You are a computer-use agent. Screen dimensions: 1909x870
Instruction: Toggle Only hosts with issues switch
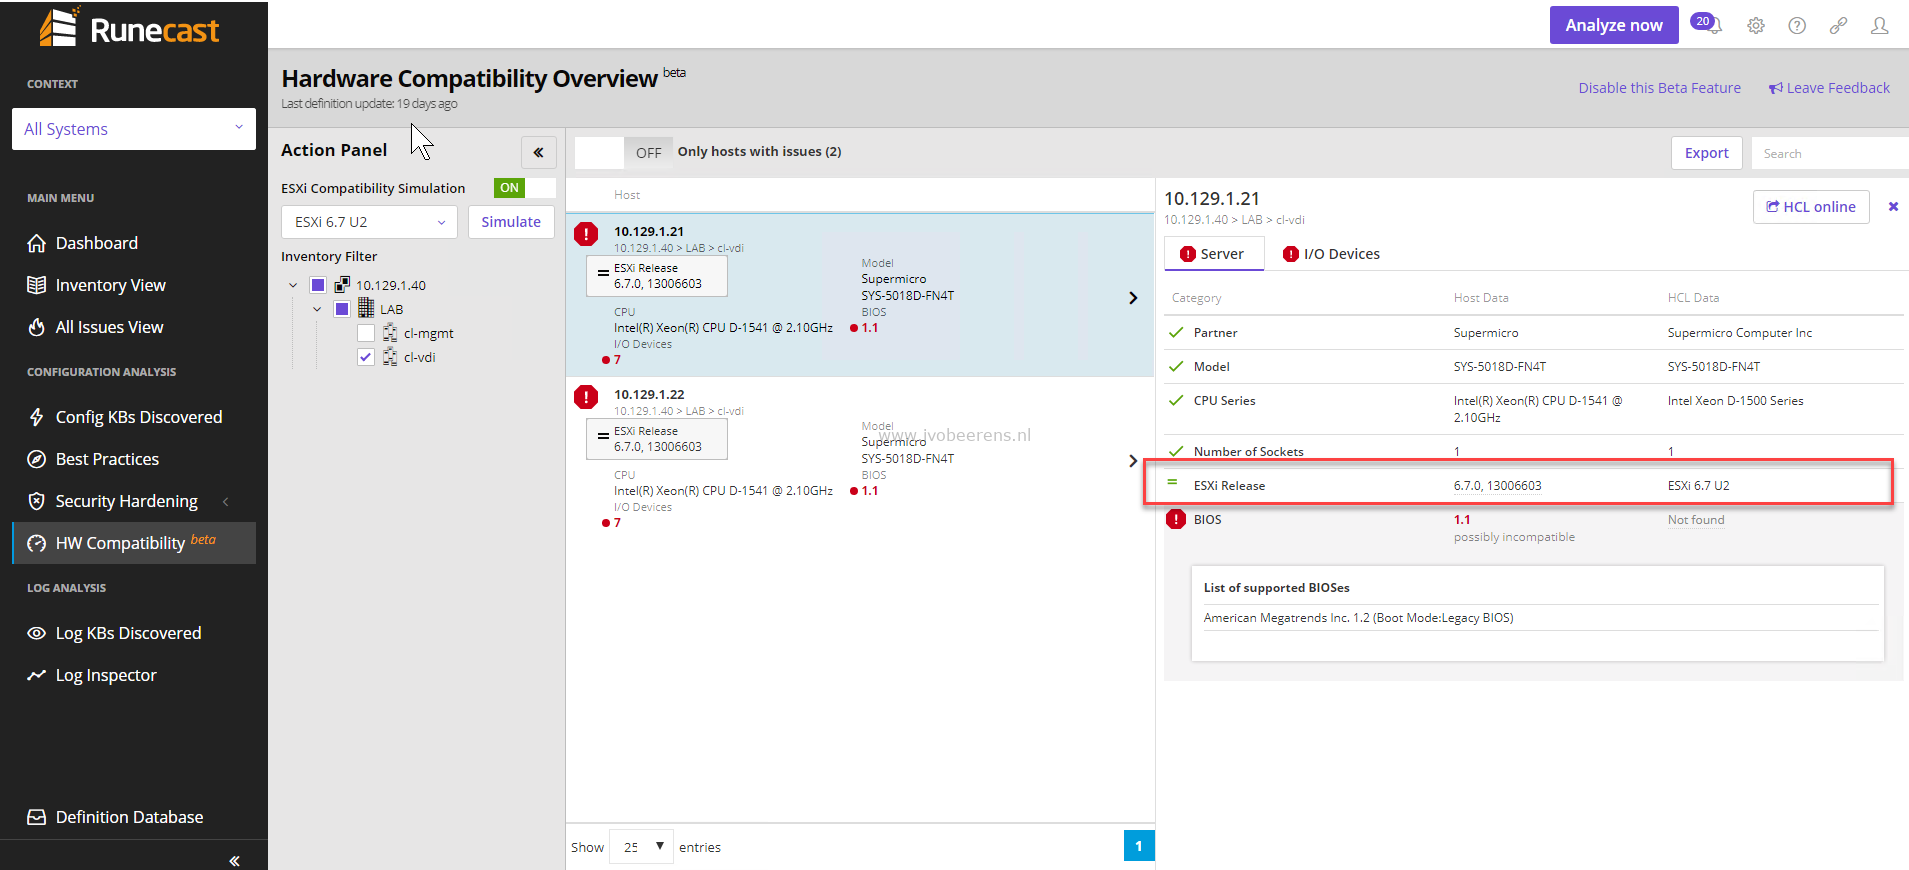[x=623, y=152]
